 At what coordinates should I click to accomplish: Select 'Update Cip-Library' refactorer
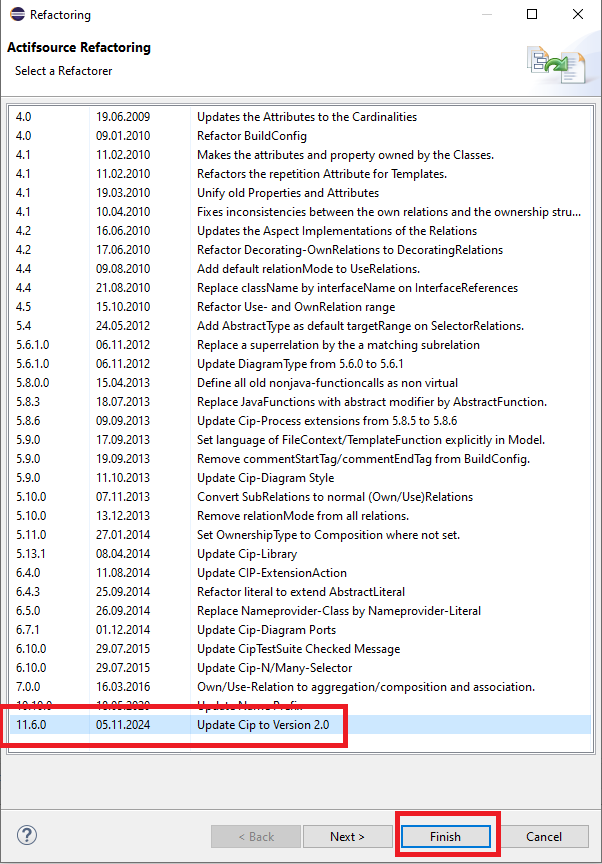[246, 554]
